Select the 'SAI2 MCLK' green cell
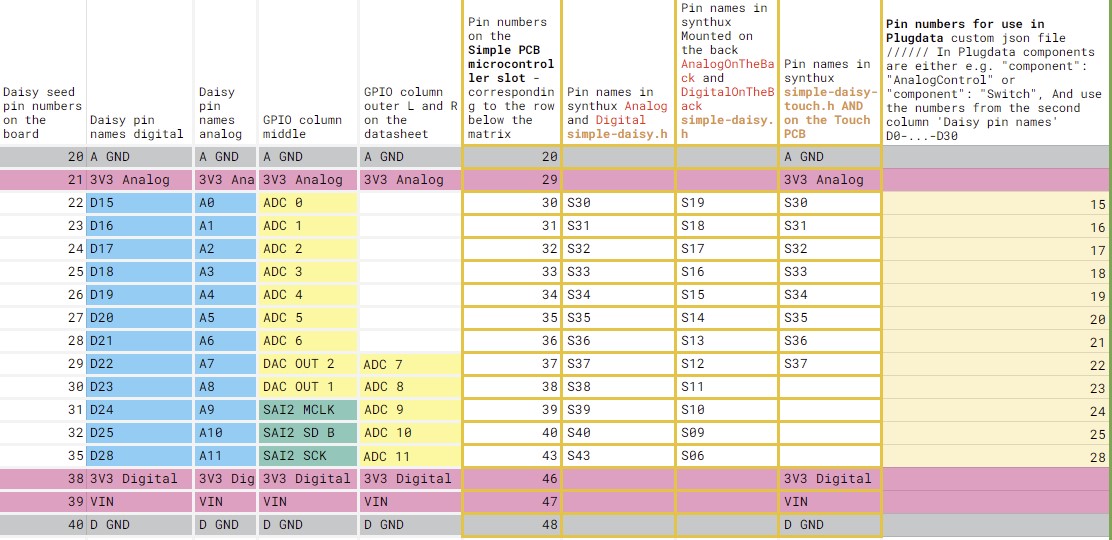 (308, 410)
